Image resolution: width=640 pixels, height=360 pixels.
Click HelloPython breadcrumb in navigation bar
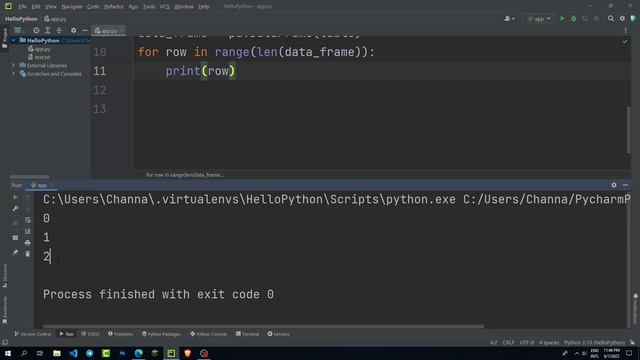coord(21,19)
